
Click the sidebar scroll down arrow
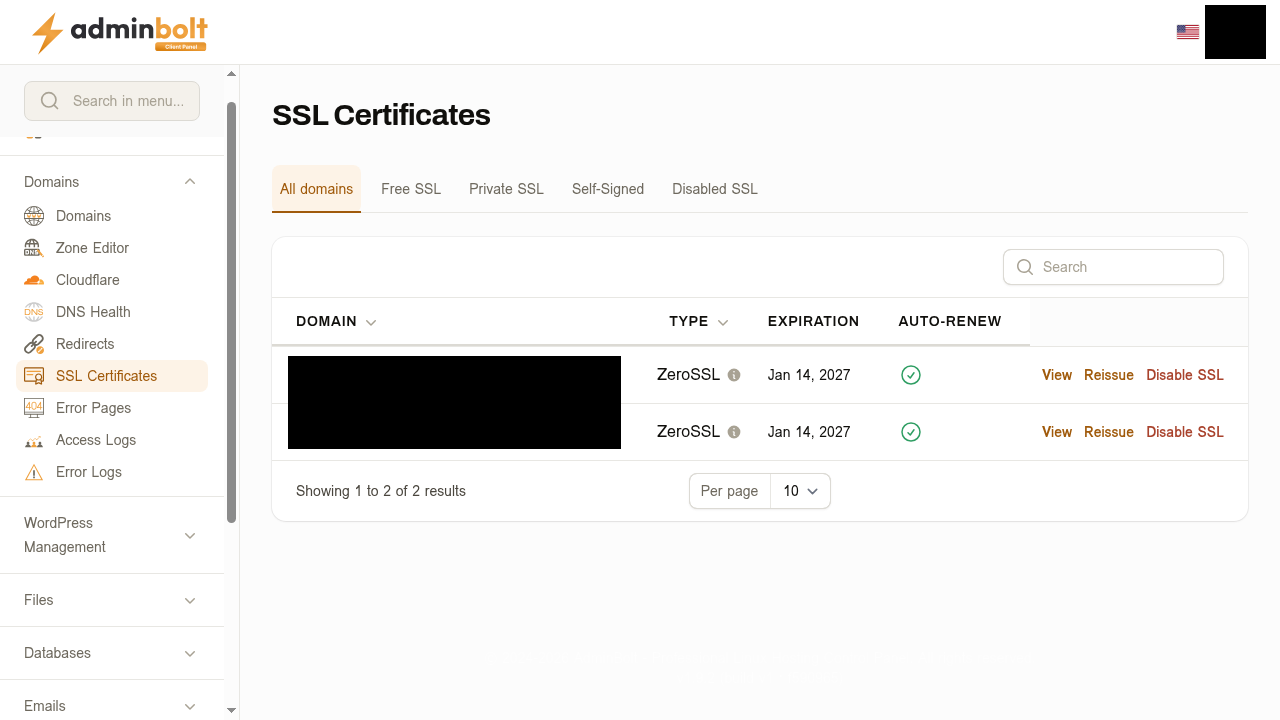click(232, 710)
